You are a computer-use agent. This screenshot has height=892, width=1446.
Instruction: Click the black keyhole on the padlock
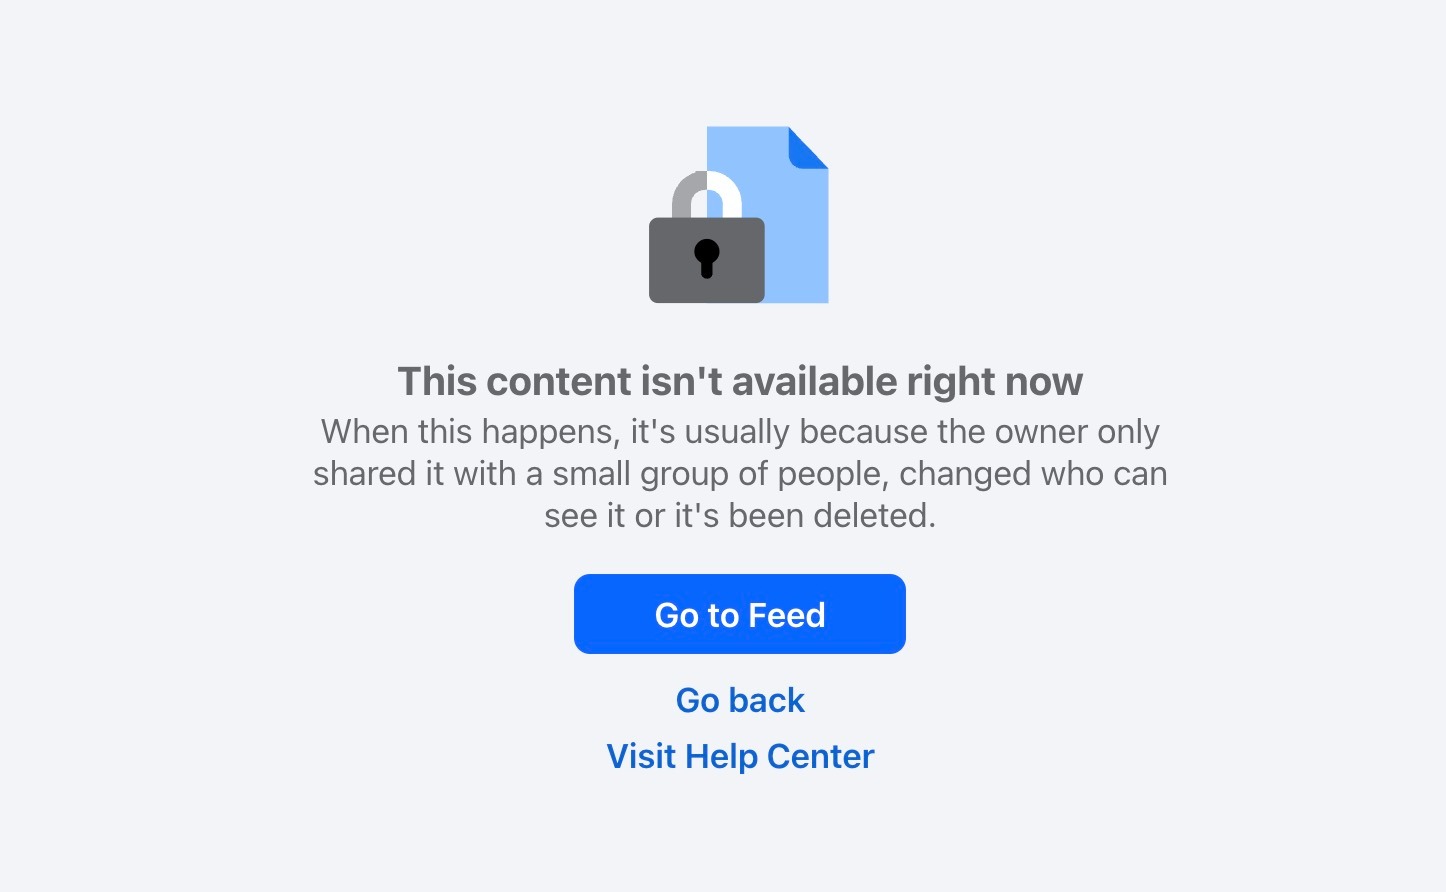707,258
